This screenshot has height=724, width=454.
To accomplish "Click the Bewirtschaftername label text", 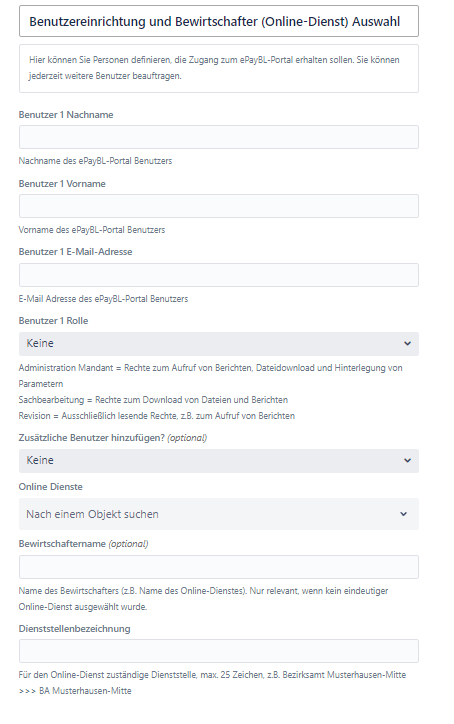I will click(62, 543).
